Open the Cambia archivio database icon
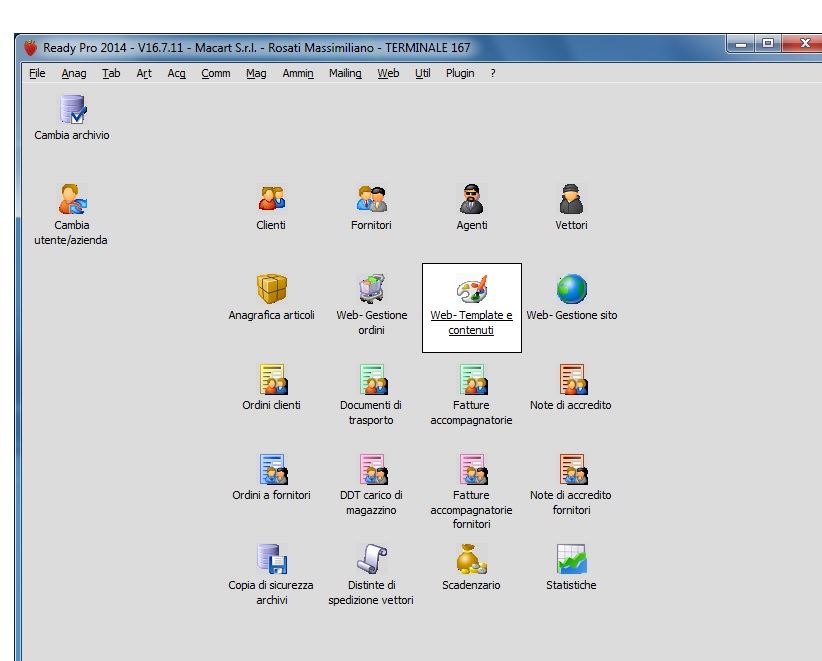Screen dimensions: 822x661 [x=72, y=110]
